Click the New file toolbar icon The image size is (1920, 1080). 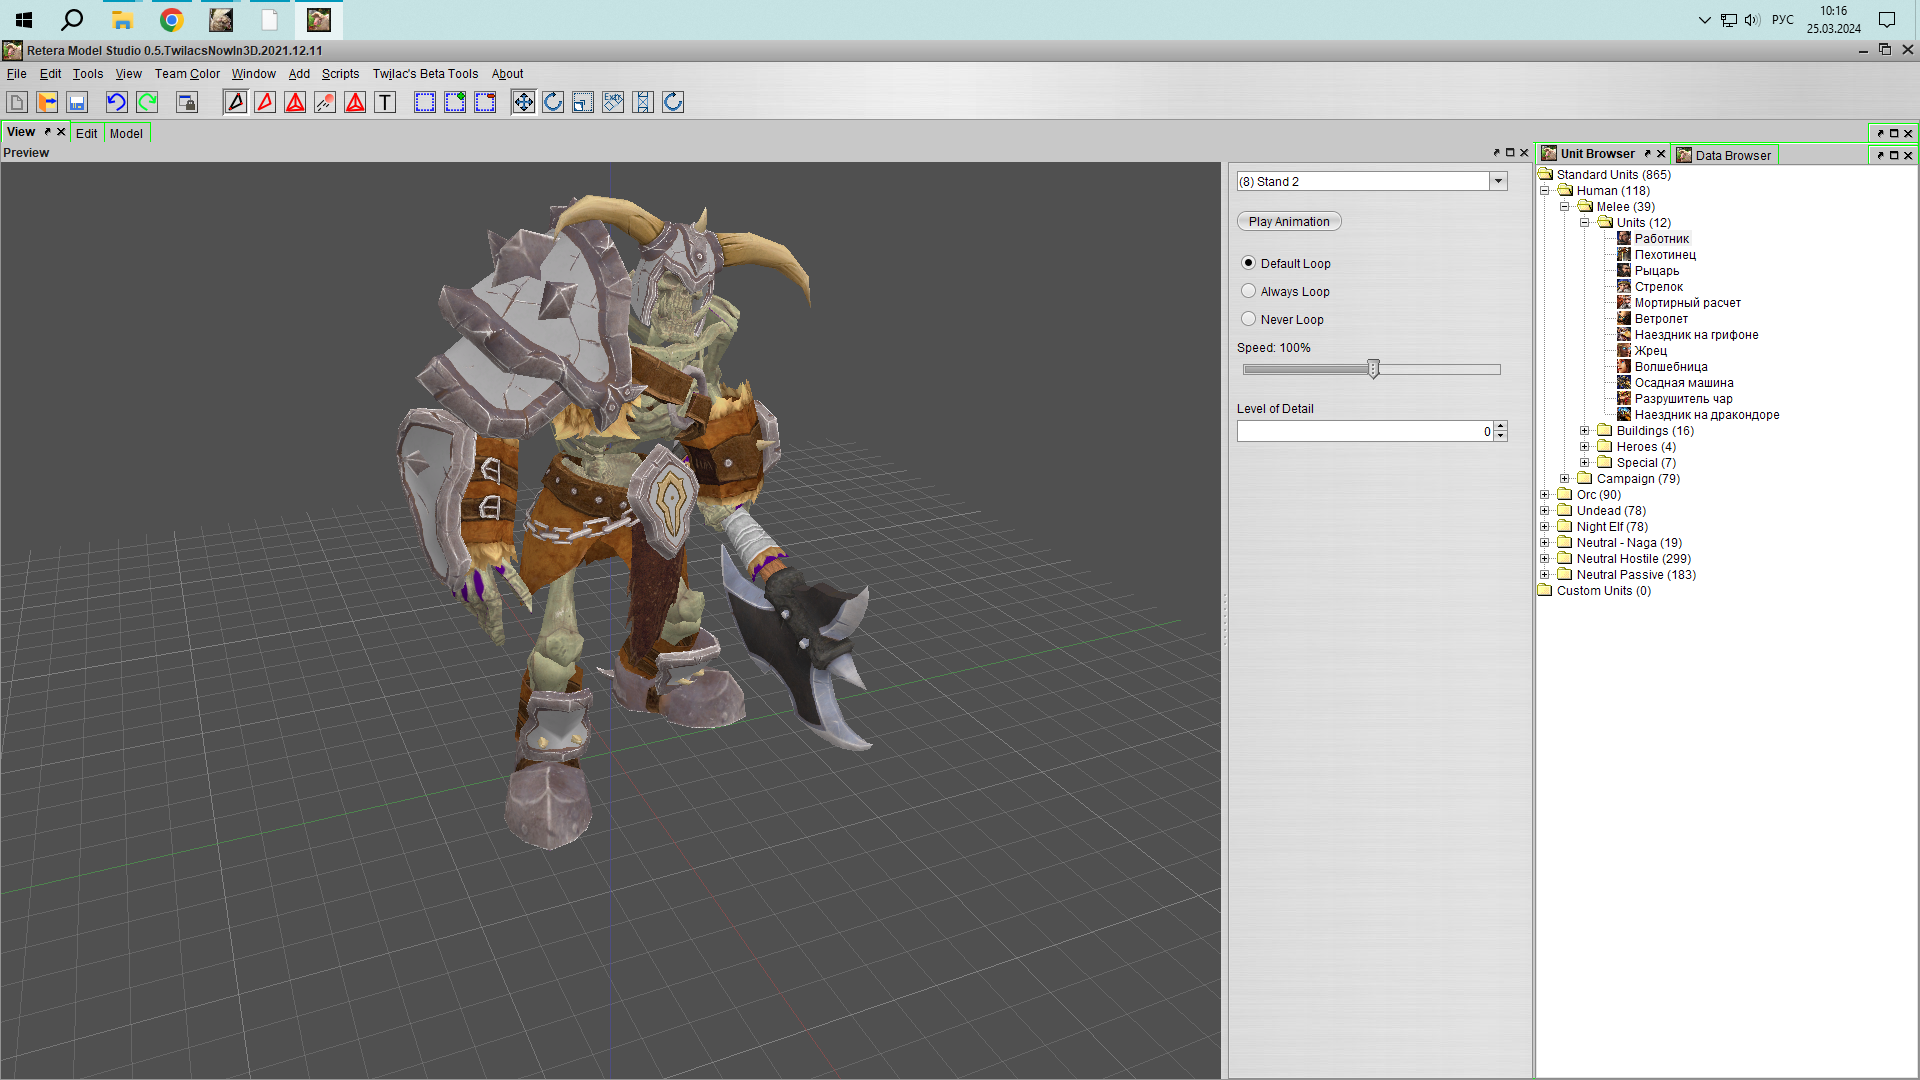17,102
